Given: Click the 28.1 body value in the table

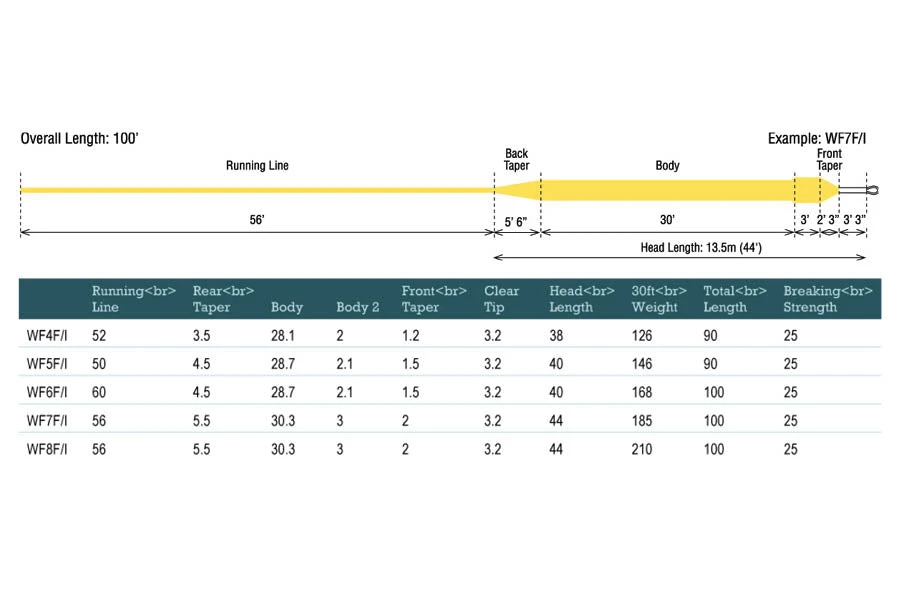Looking at the screenshot, I should click(x=284, y=336).
